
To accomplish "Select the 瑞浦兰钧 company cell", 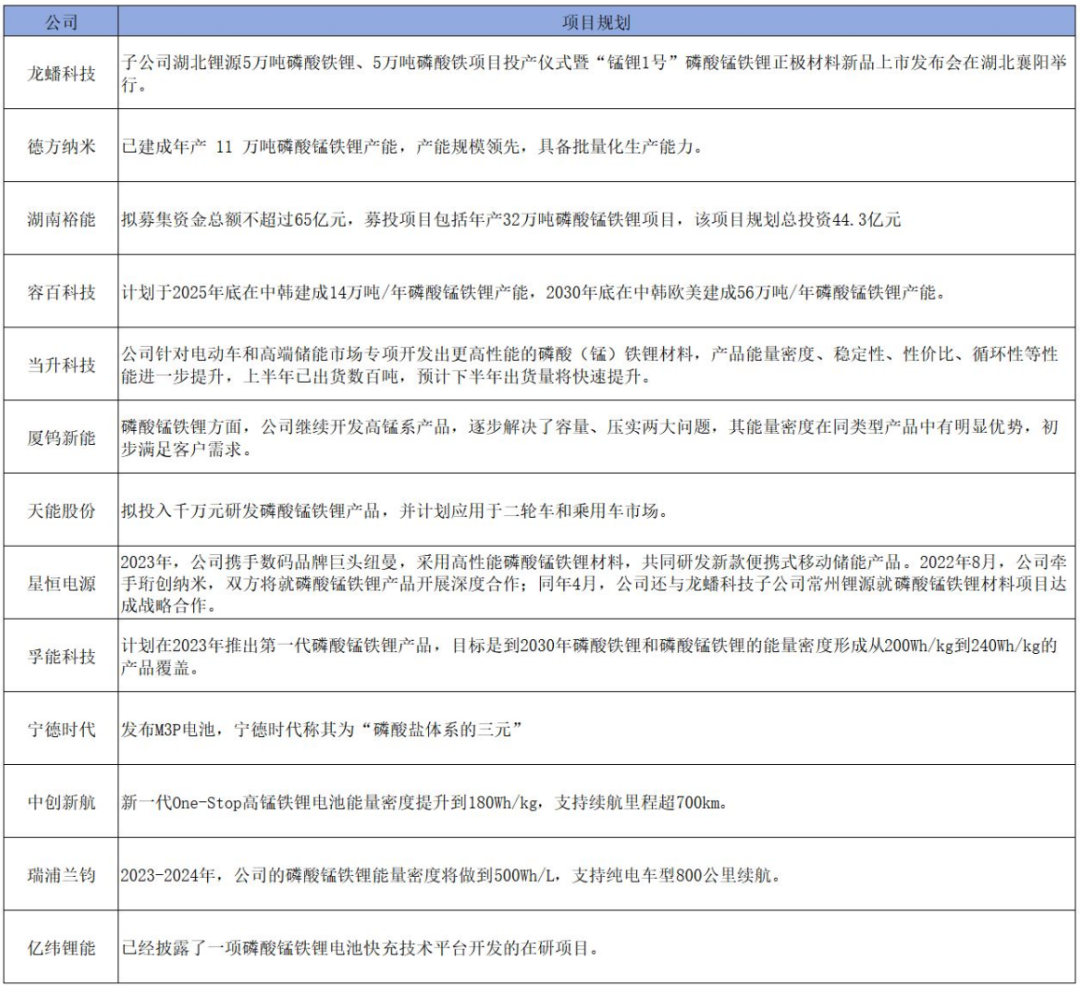I will (x=61, y=872).
